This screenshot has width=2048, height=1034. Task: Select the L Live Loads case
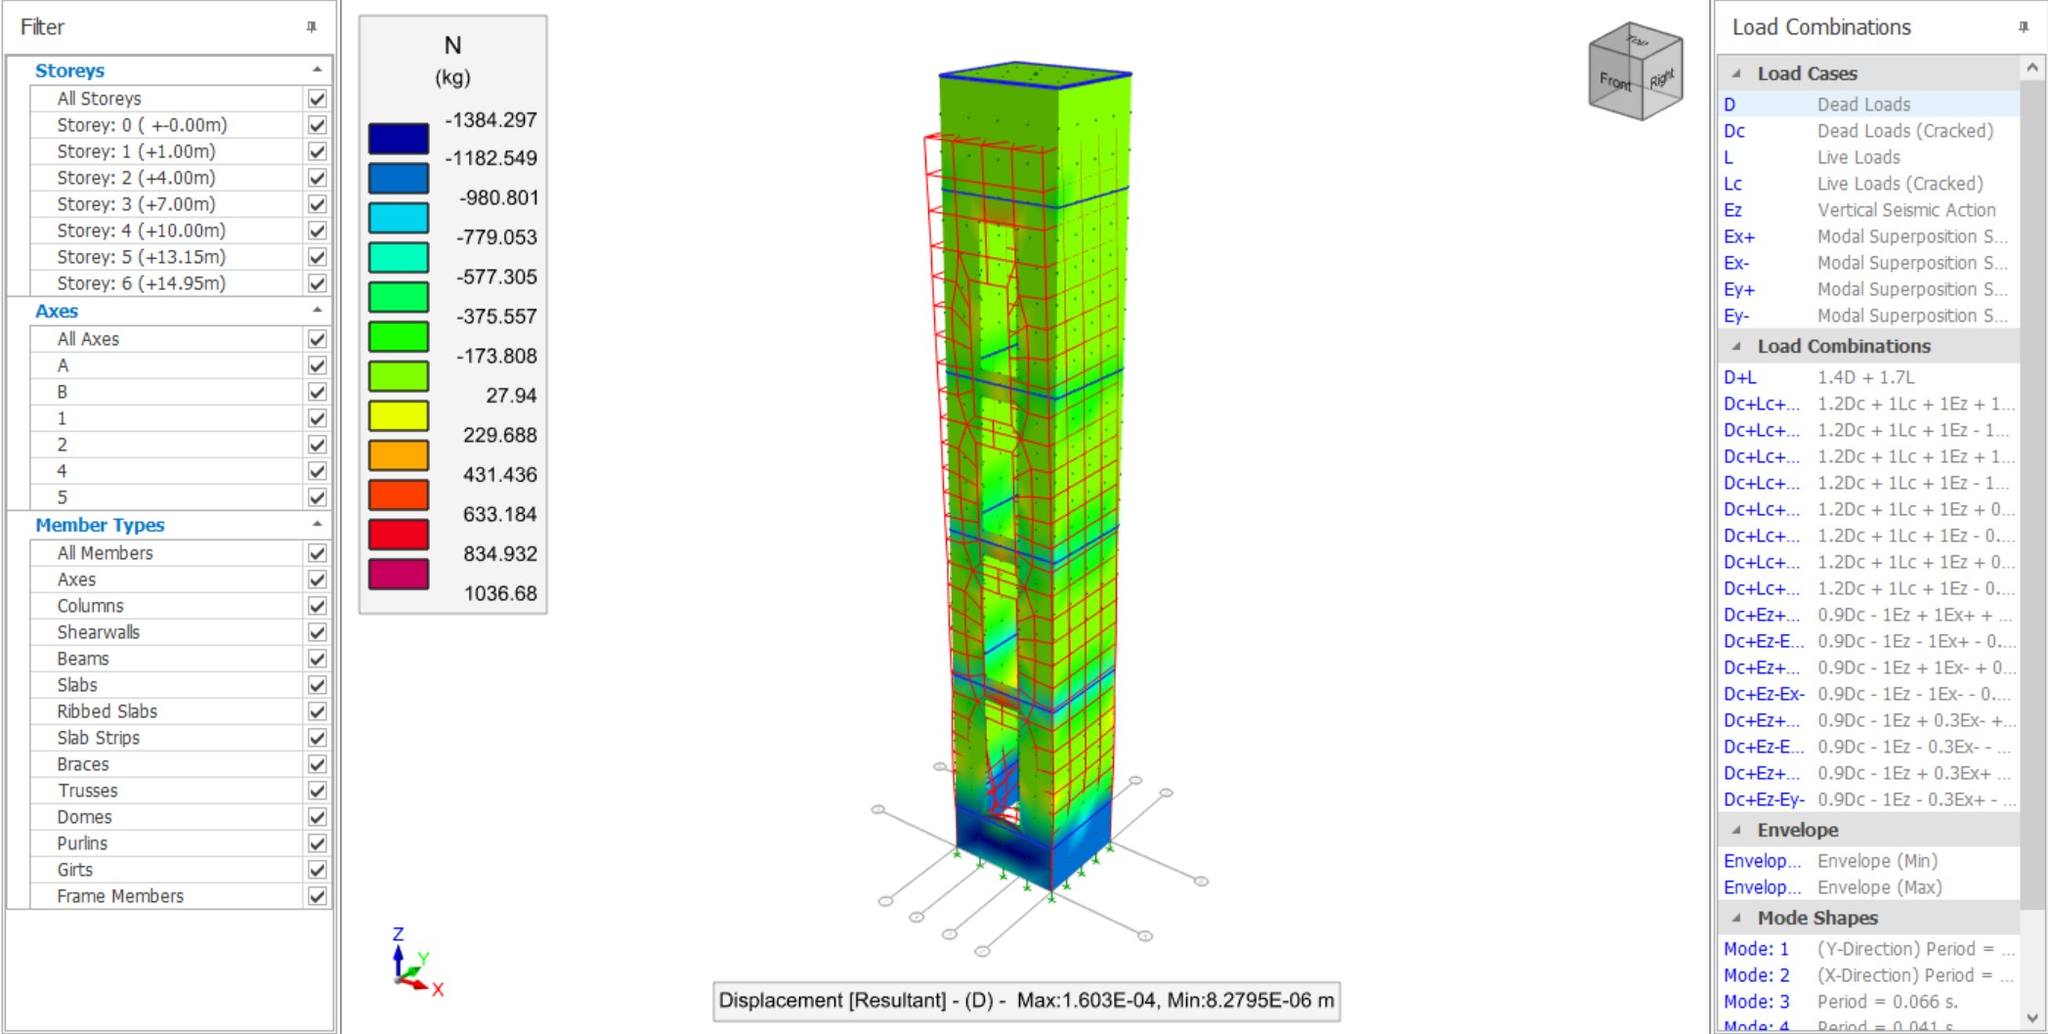1869,157
